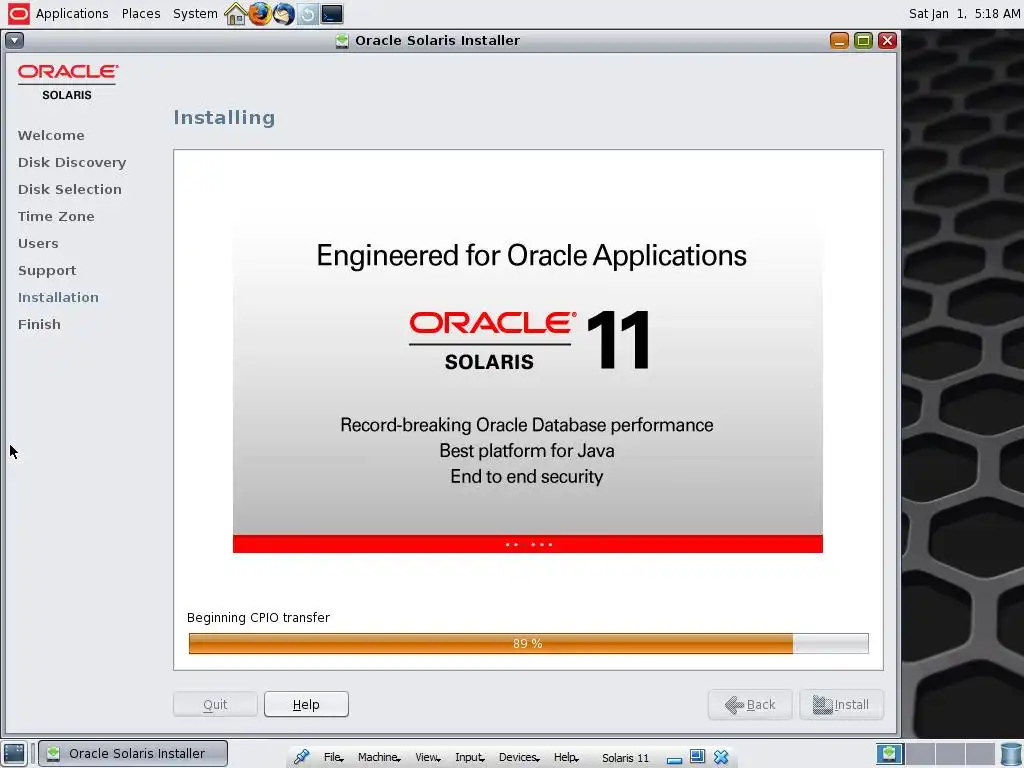
Task: Launch Firefox from the top panel
Action: tap(259, 14)
